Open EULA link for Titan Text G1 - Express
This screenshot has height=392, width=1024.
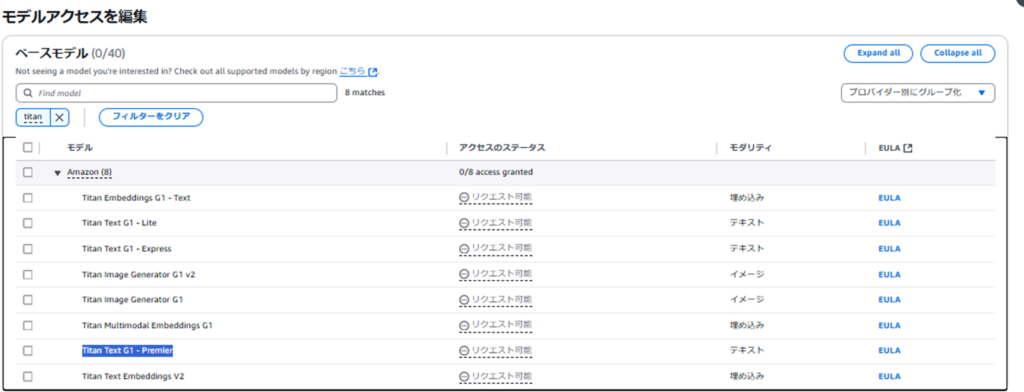click(x=889, y=249)
